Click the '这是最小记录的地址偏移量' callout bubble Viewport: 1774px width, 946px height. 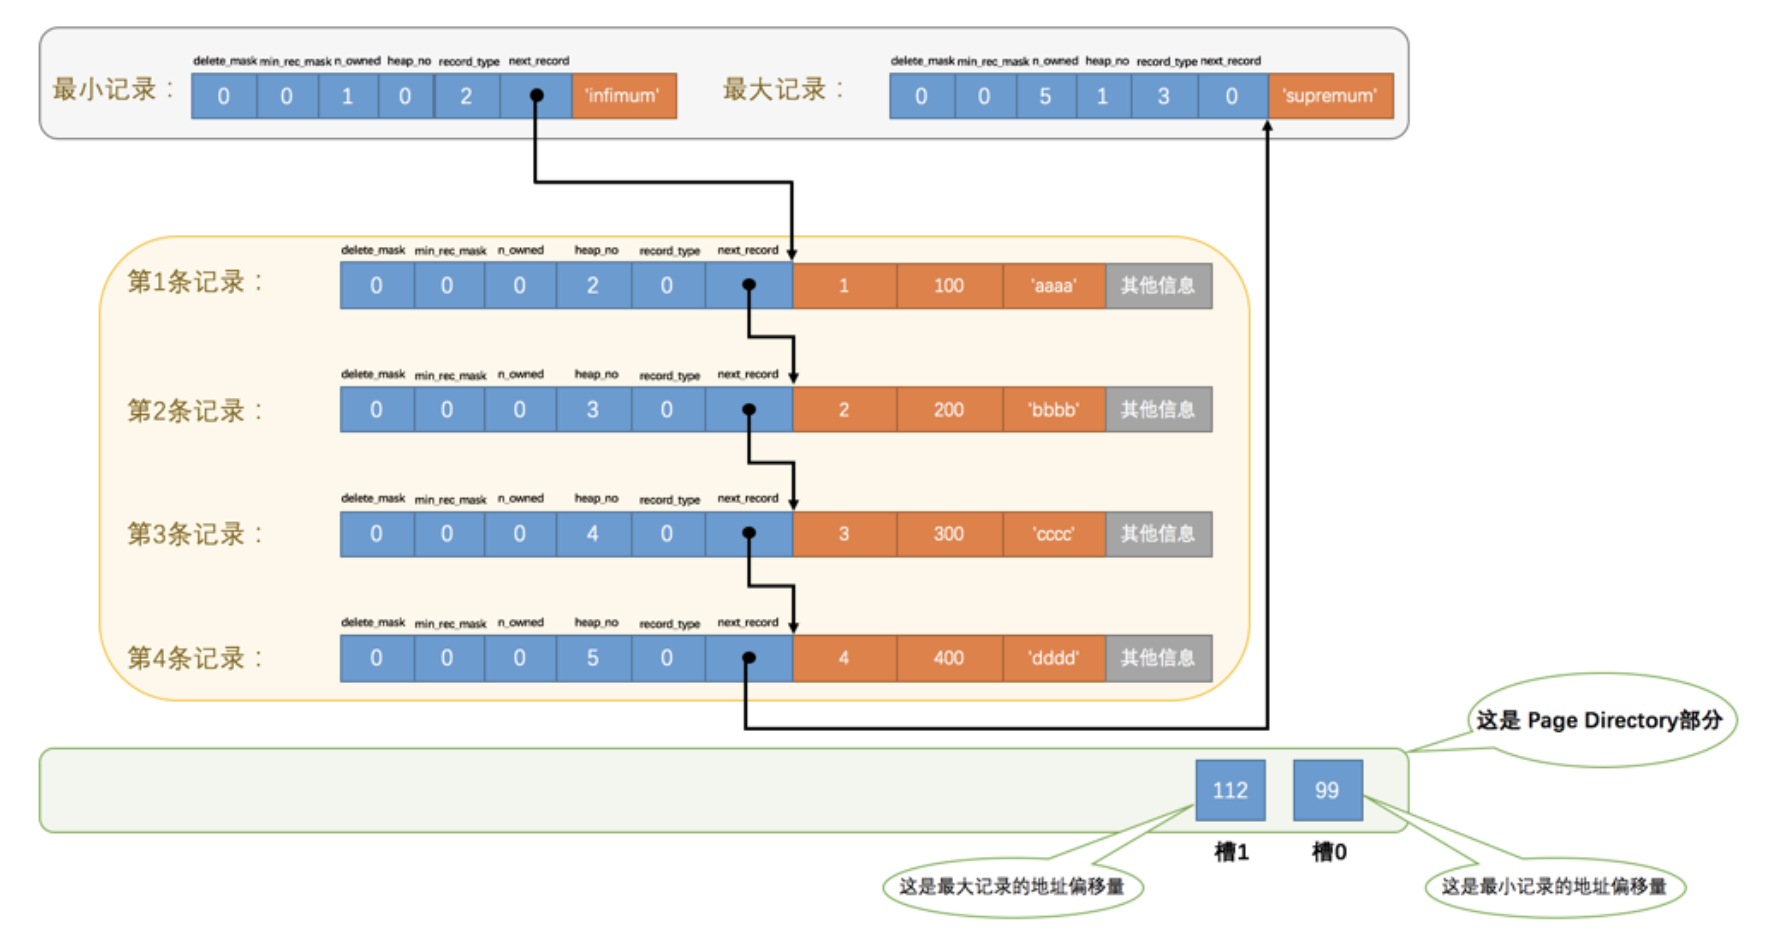click(x=1553, y=886)
